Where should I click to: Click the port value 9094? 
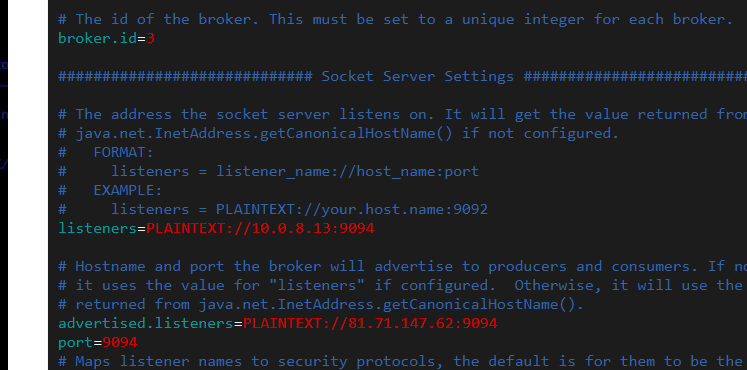(120, 342)
